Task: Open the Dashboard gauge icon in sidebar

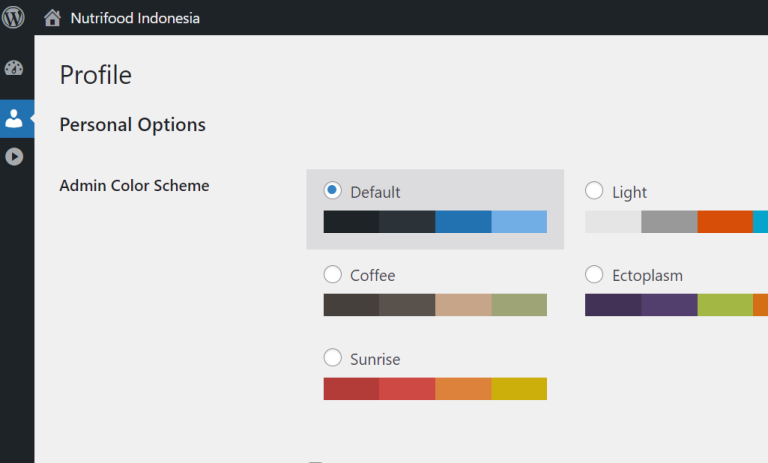Action: (14, 69)
